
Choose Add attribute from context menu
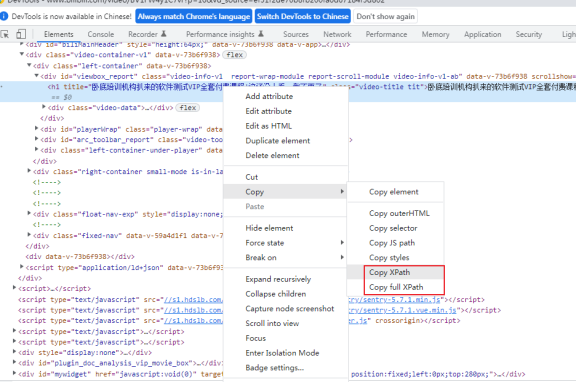[x=285, y=96]
